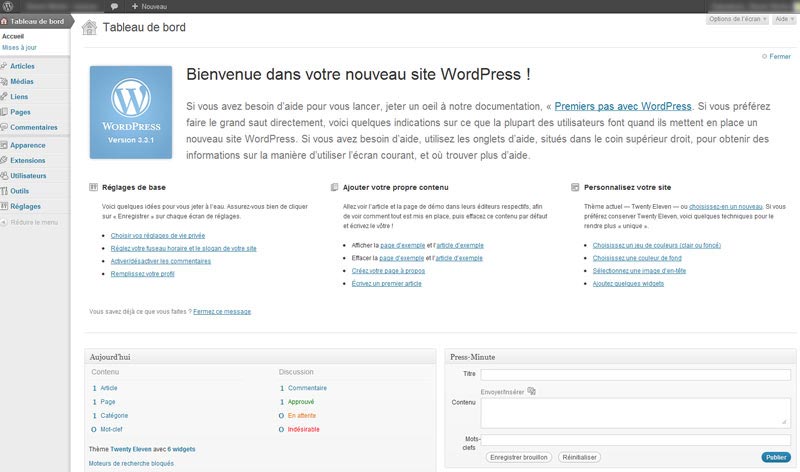Image resolution: width=800 pixels, height=472 pixels.
Task: Click the Réglages settings icon in sidebar
Action: [4, 206]
